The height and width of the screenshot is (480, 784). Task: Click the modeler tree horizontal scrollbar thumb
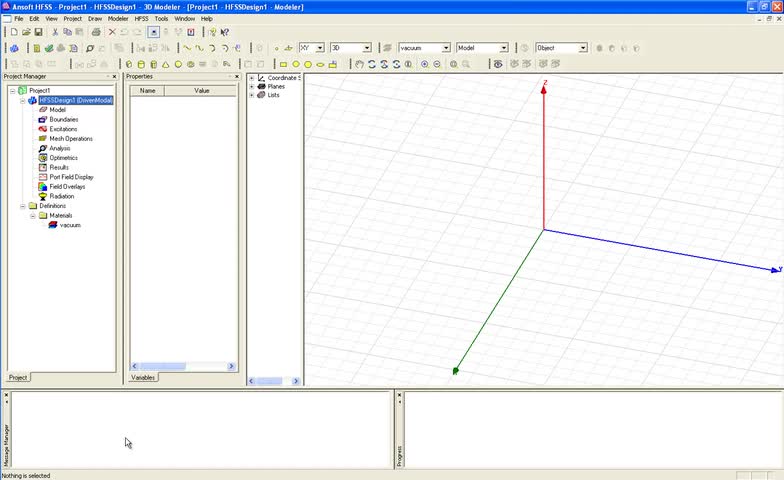(270, 381)
